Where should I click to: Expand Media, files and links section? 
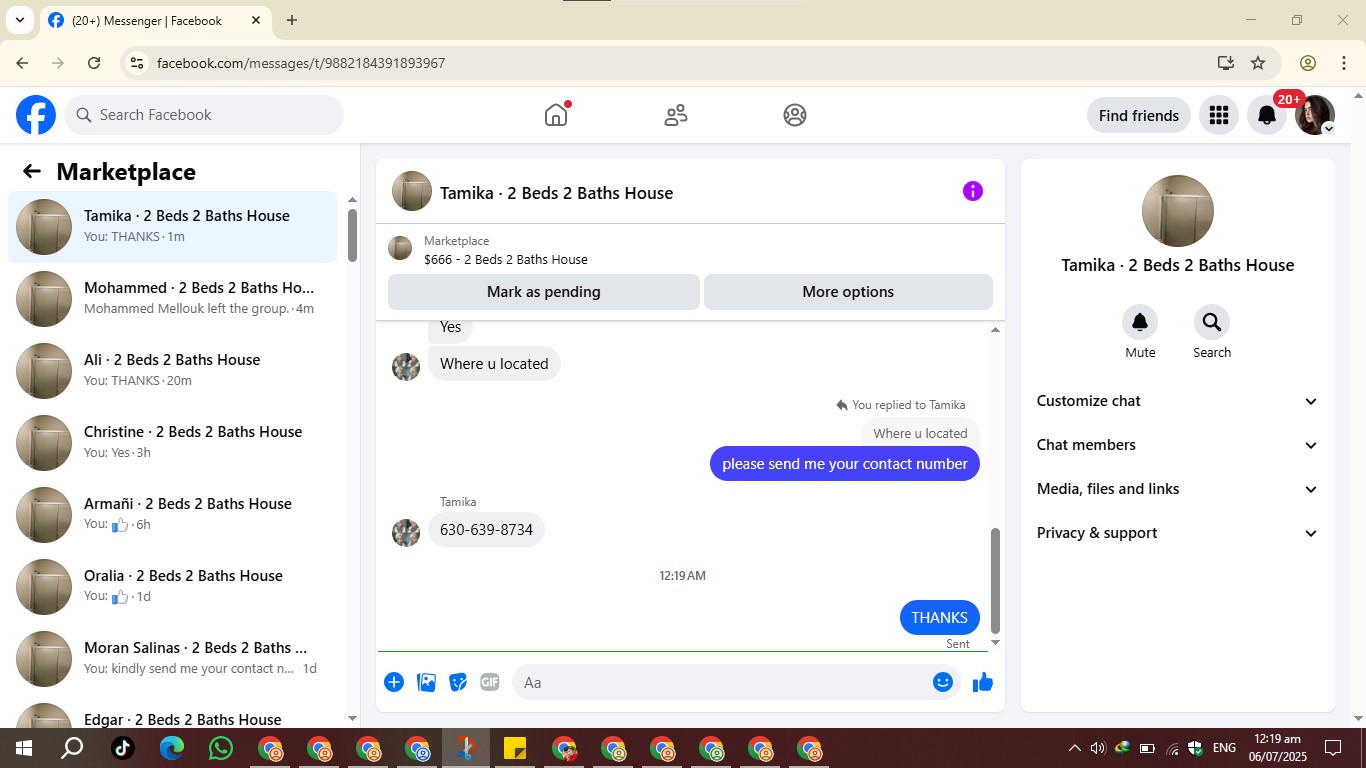click(1178, 489)
